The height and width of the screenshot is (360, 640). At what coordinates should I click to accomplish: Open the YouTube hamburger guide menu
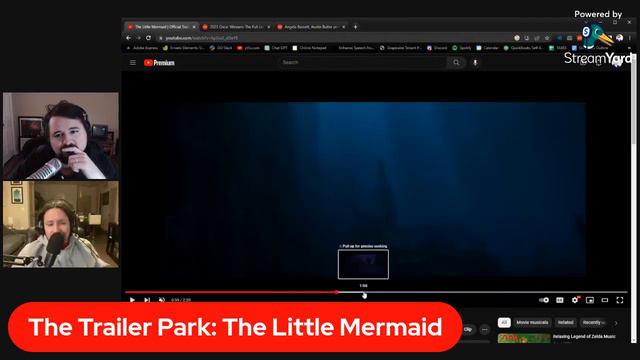pyautogui.click(x=133, y=62)
